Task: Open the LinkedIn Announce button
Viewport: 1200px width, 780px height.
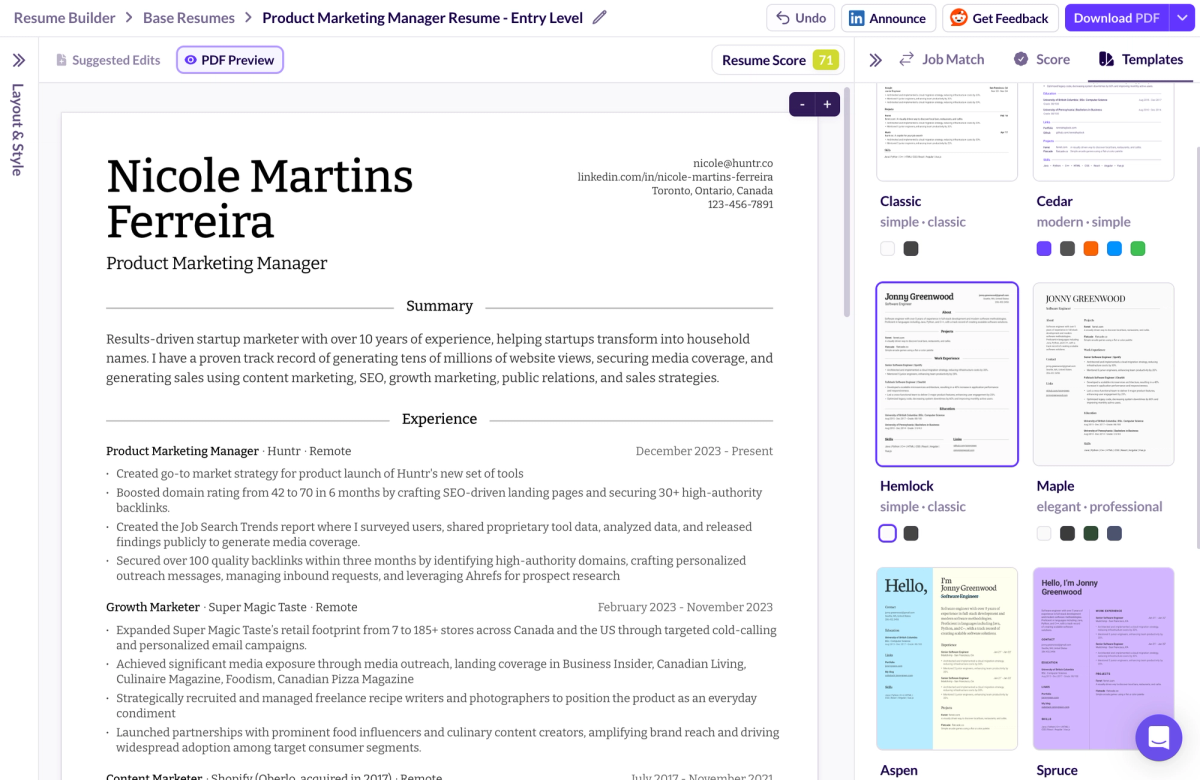Action: tap(888, 18)
